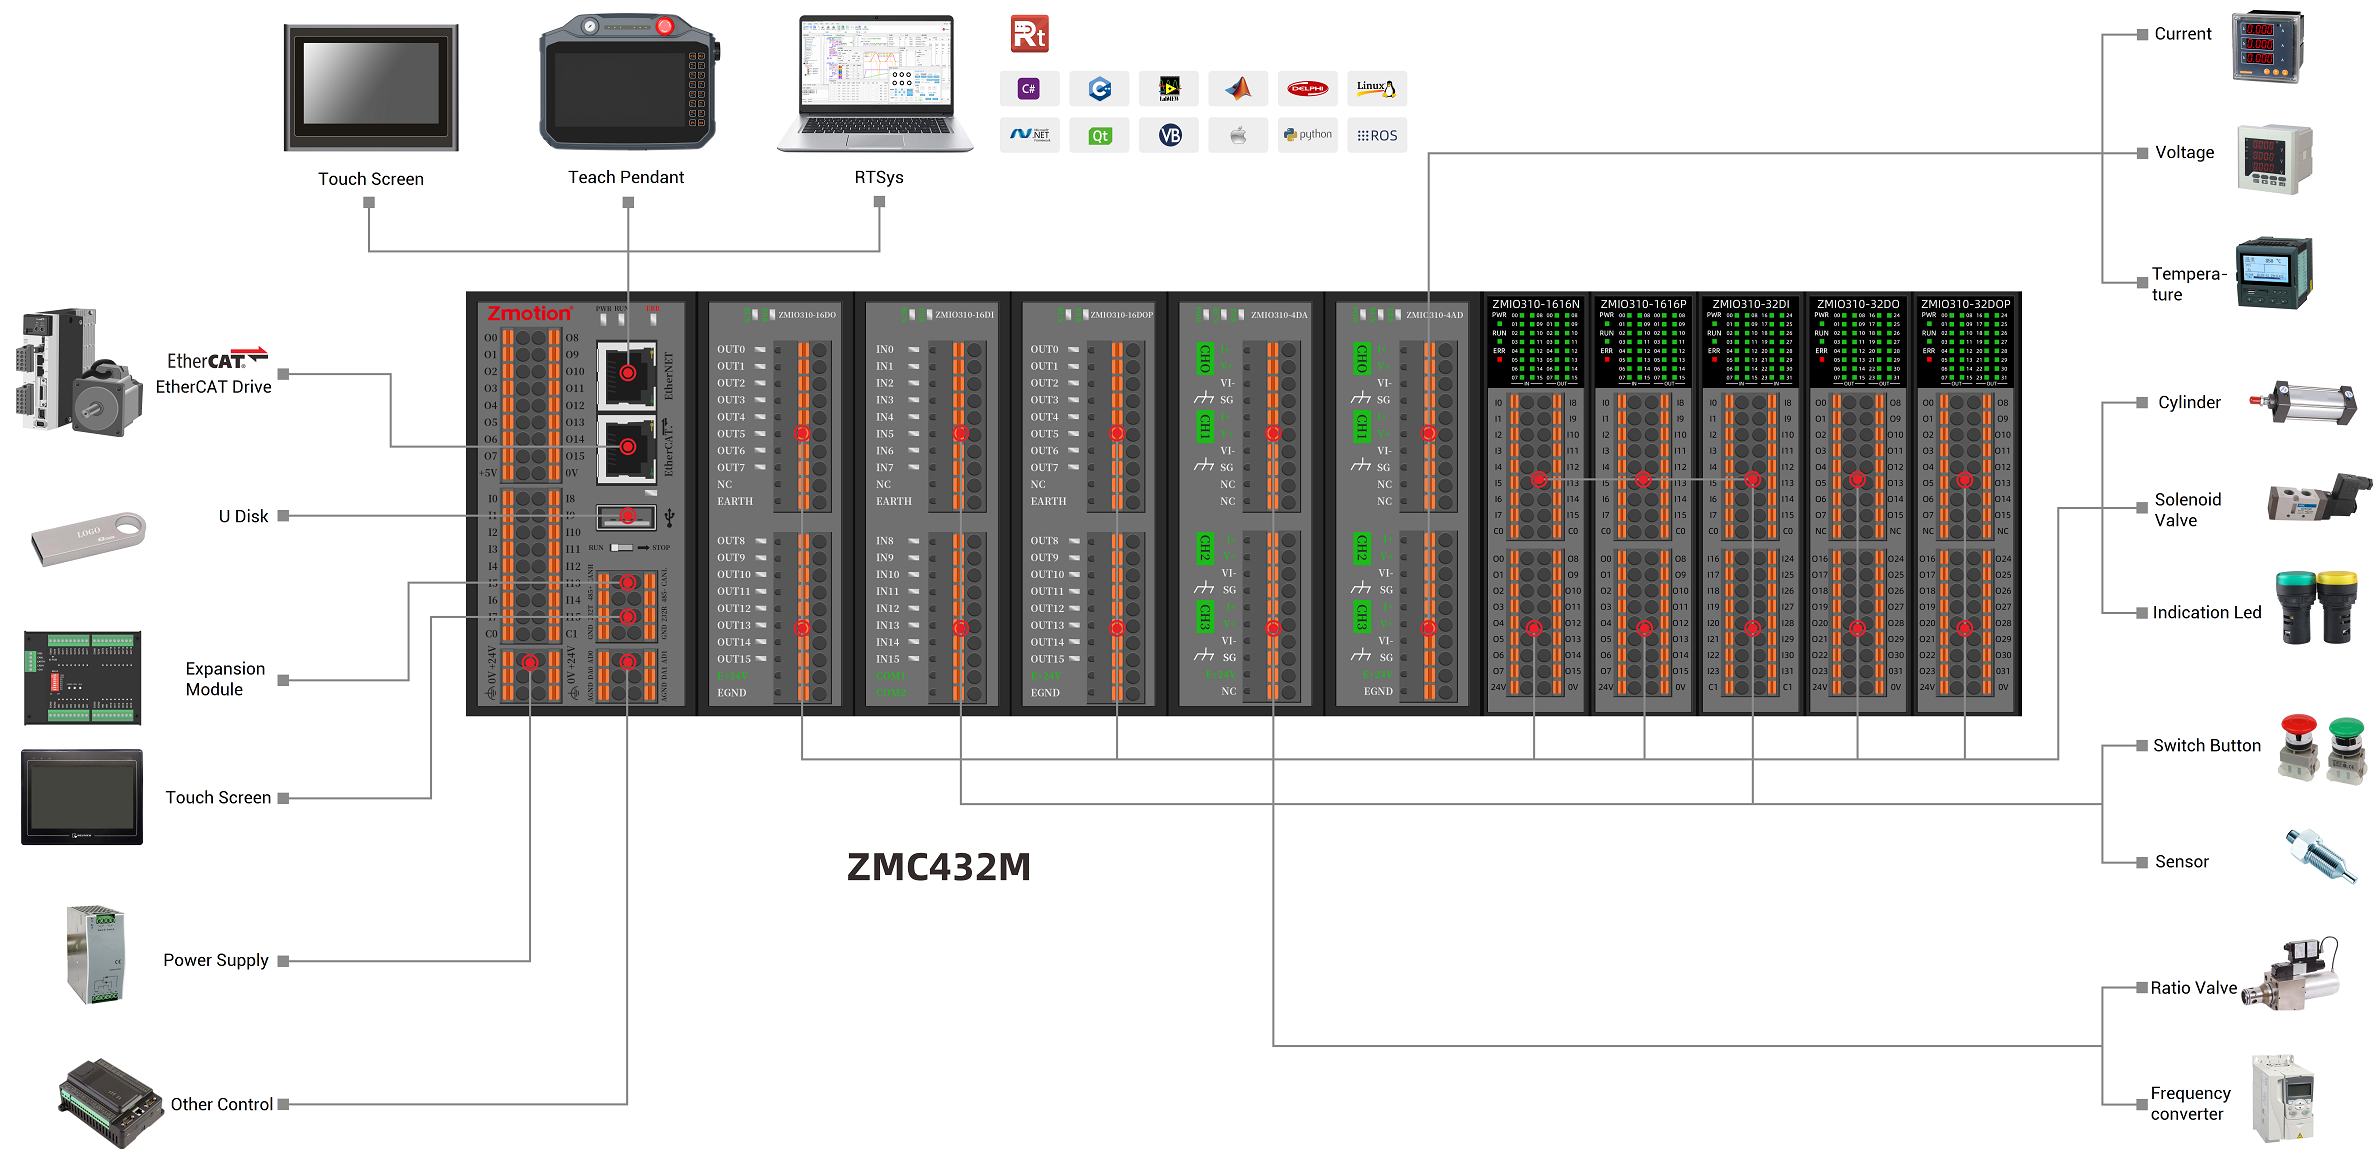
Task: Click the Linux penguin logo icon
Action: [1377, 89]
